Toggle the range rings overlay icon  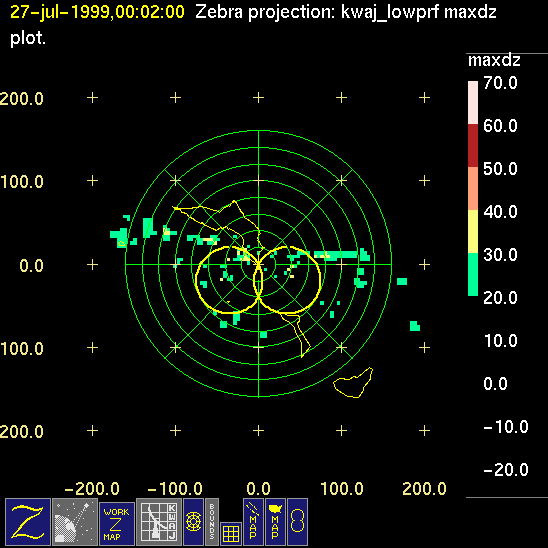coord(193,522)
